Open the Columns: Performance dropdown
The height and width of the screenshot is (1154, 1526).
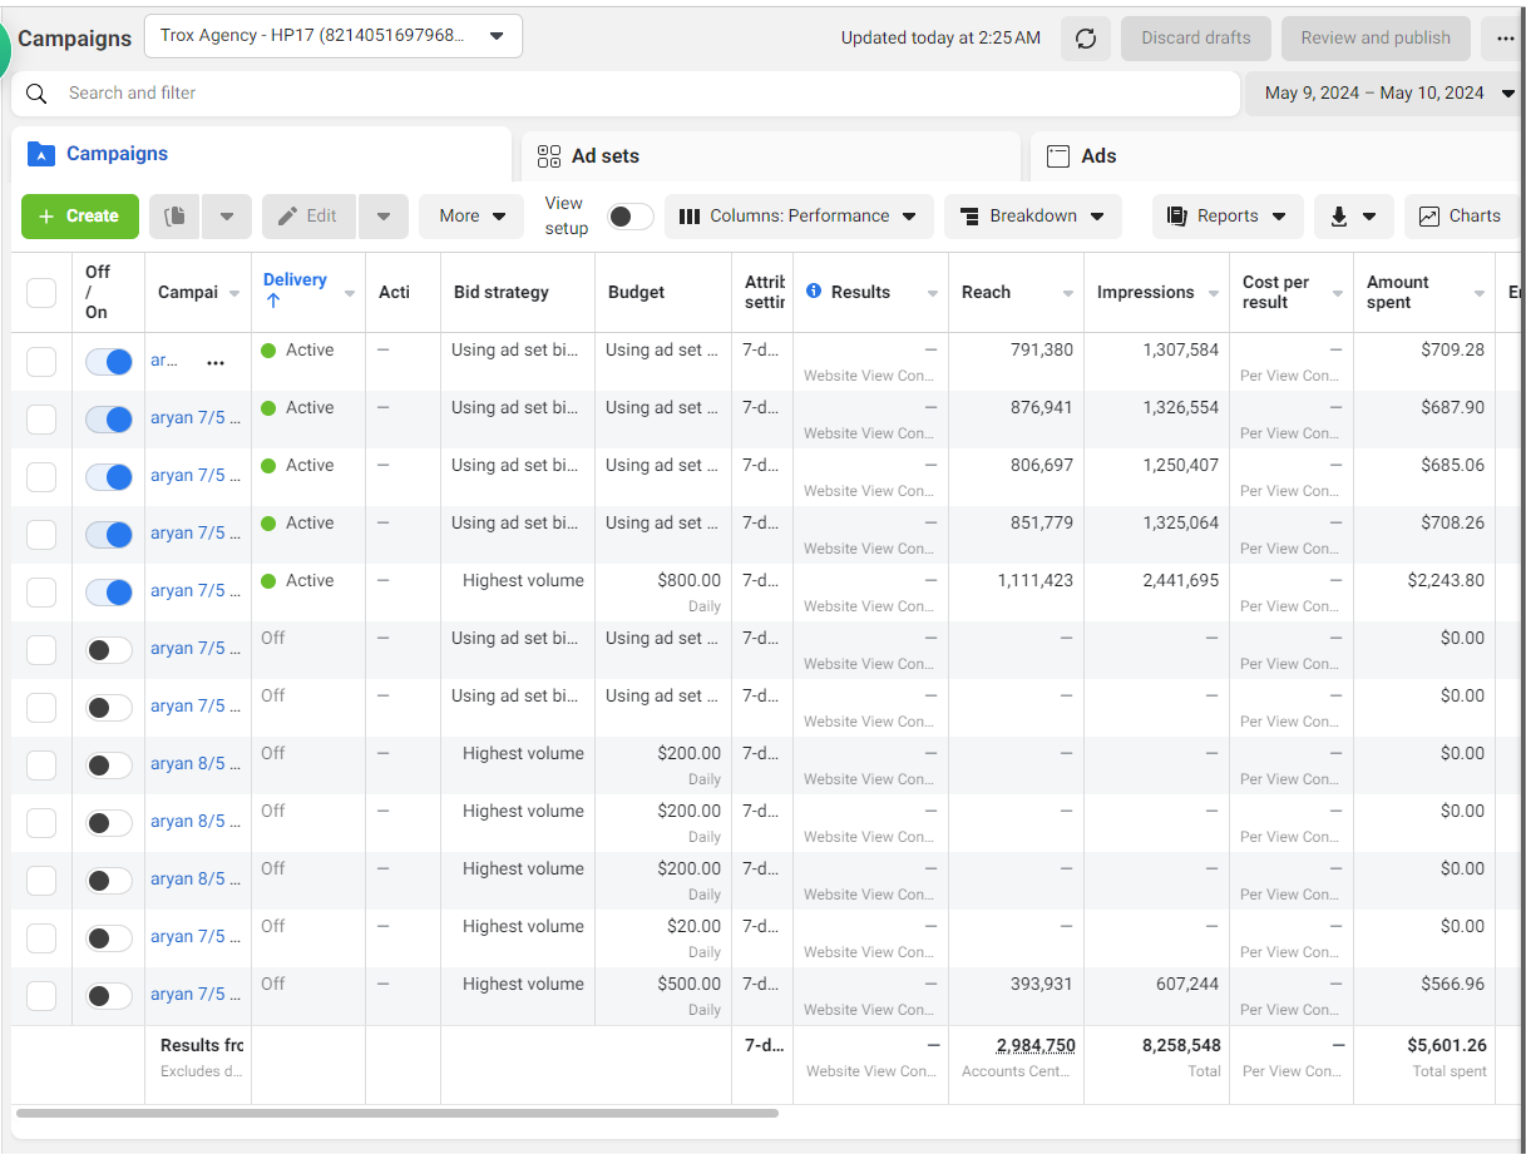(798, 216)
